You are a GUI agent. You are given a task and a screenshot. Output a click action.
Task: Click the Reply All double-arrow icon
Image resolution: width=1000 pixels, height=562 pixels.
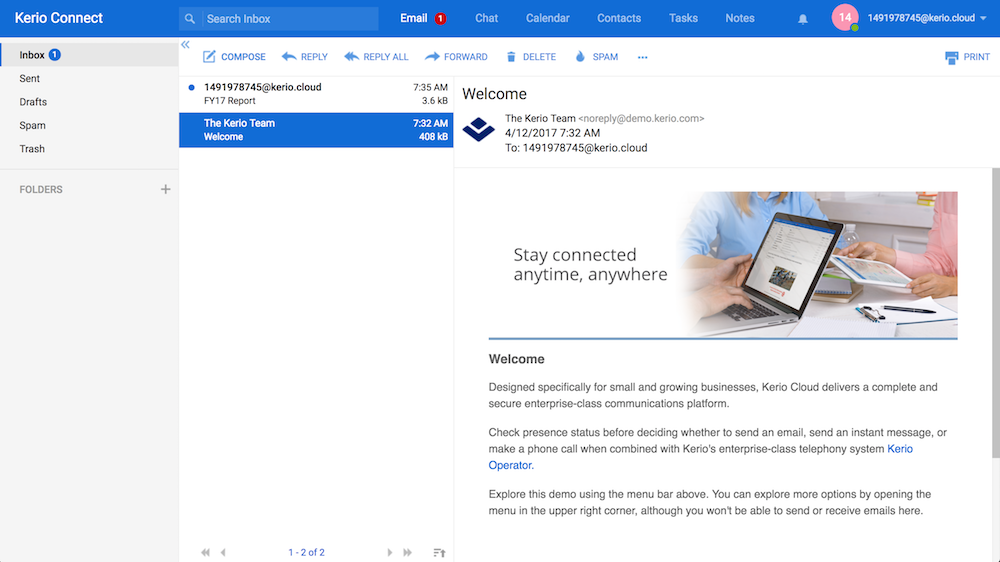(351, 57)
